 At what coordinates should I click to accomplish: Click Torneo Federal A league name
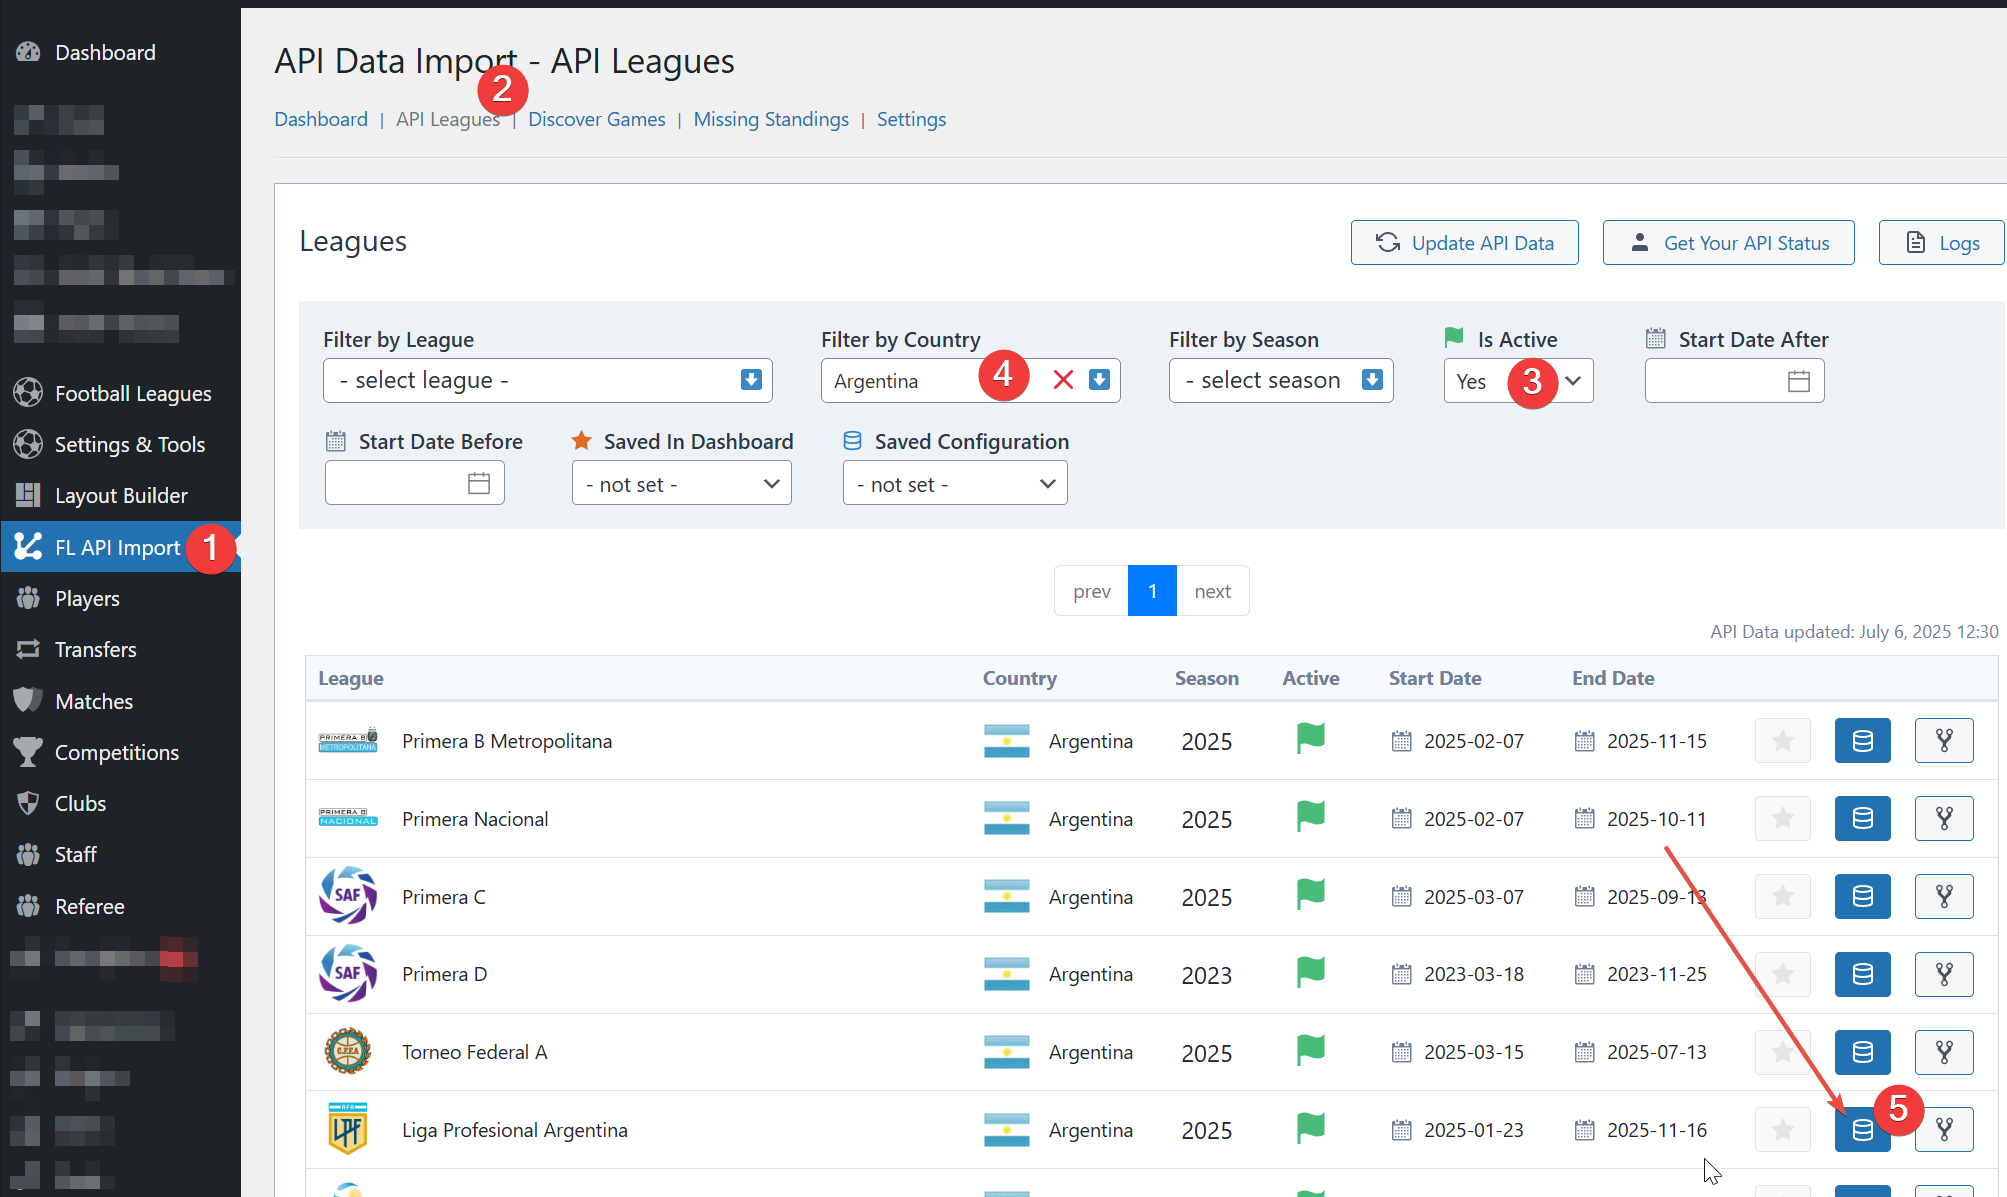tap(475, 1052)
